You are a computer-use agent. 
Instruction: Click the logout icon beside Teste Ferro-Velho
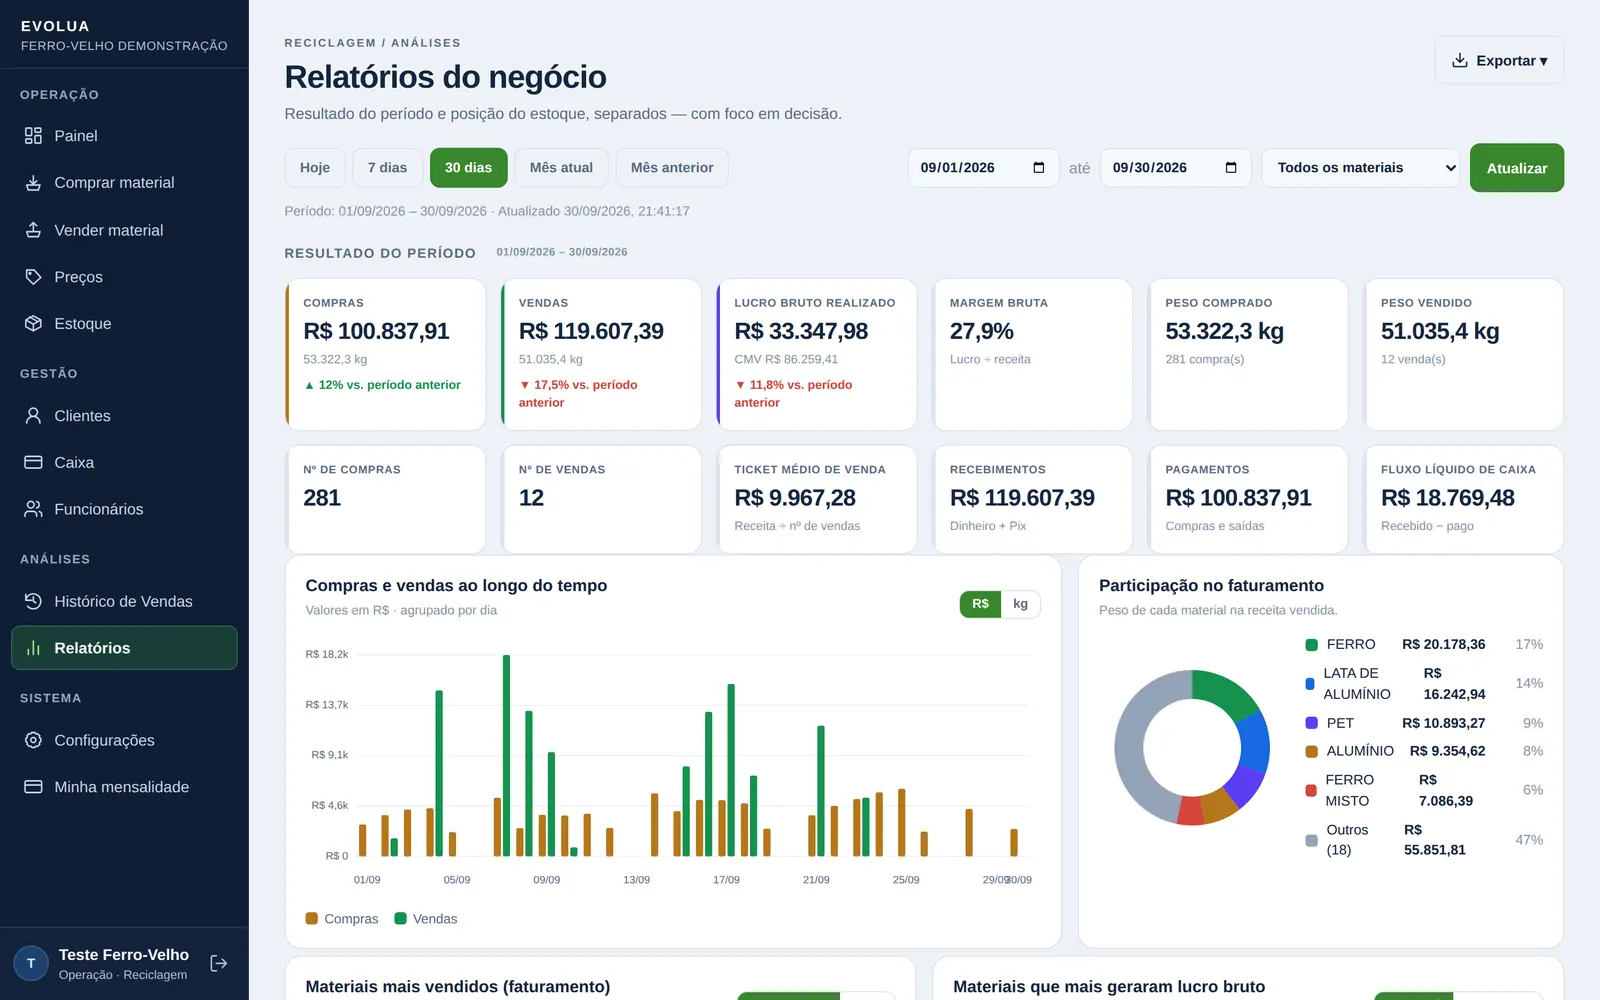point(219,963)
